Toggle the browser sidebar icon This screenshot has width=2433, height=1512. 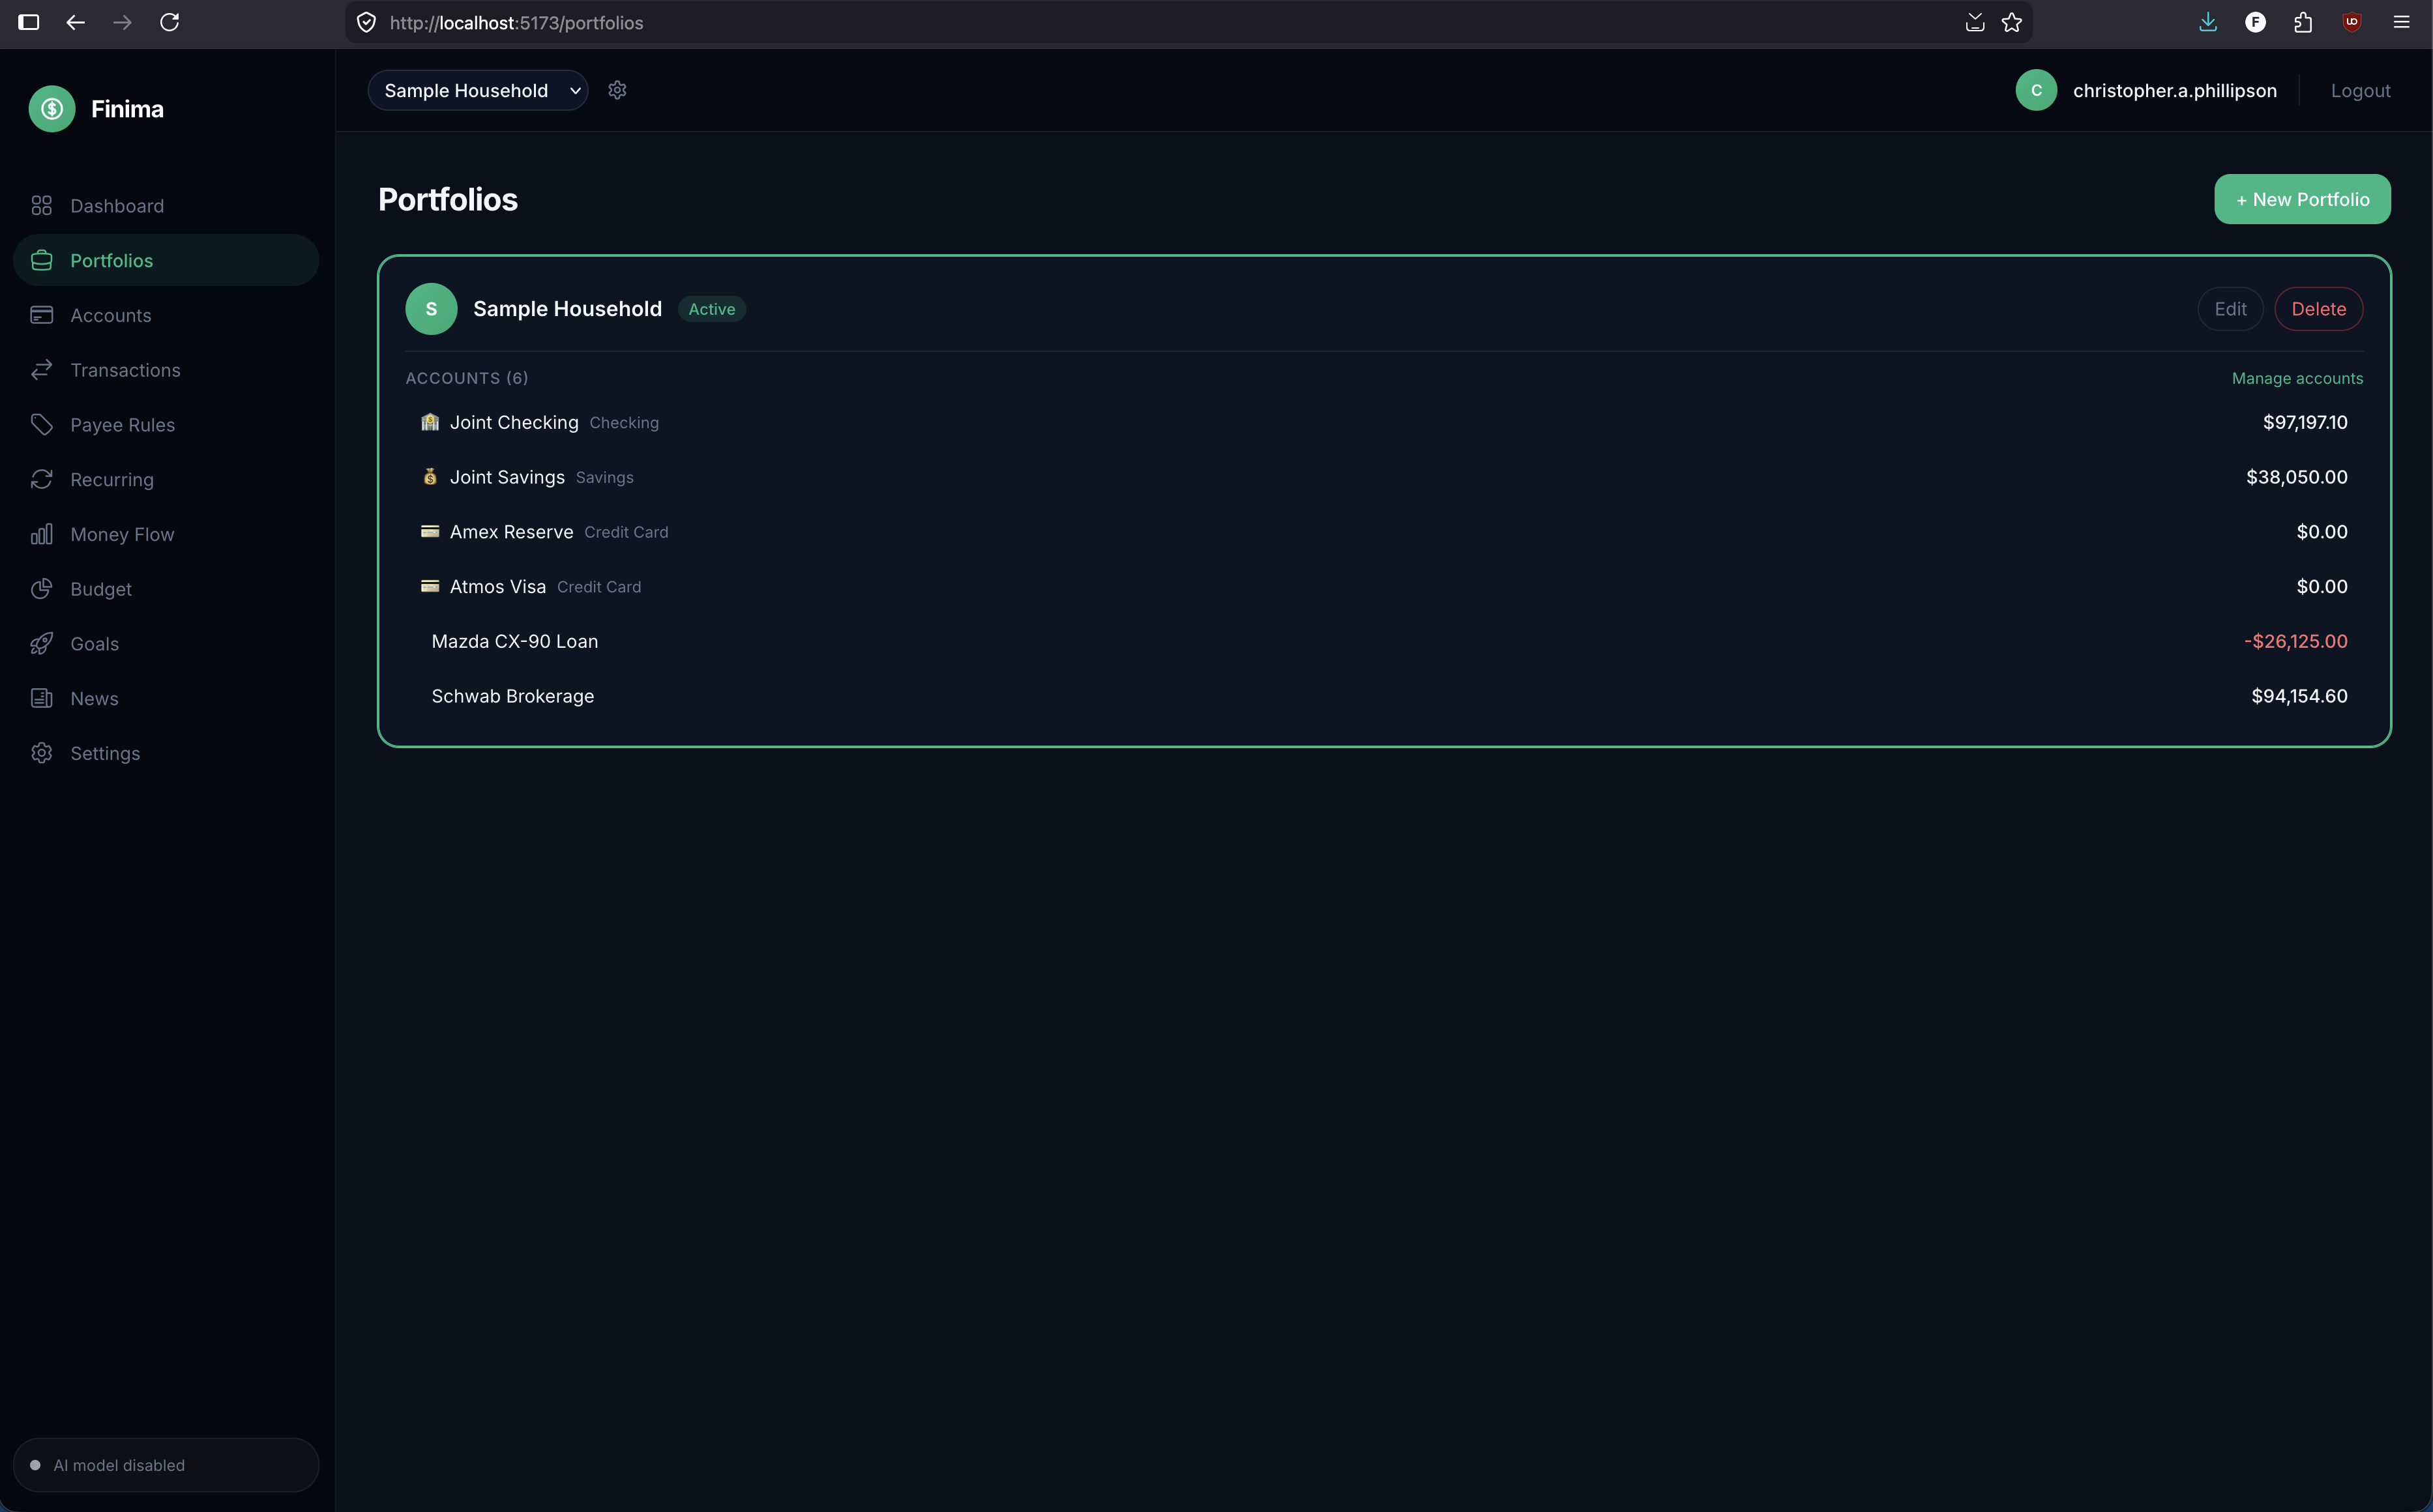29,22
